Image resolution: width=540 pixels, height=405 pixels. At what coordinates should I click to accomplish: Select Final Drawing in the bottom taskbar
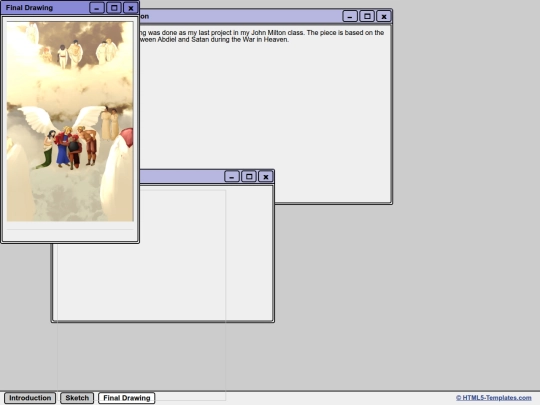pyautogui.click(x=127, y=398)
